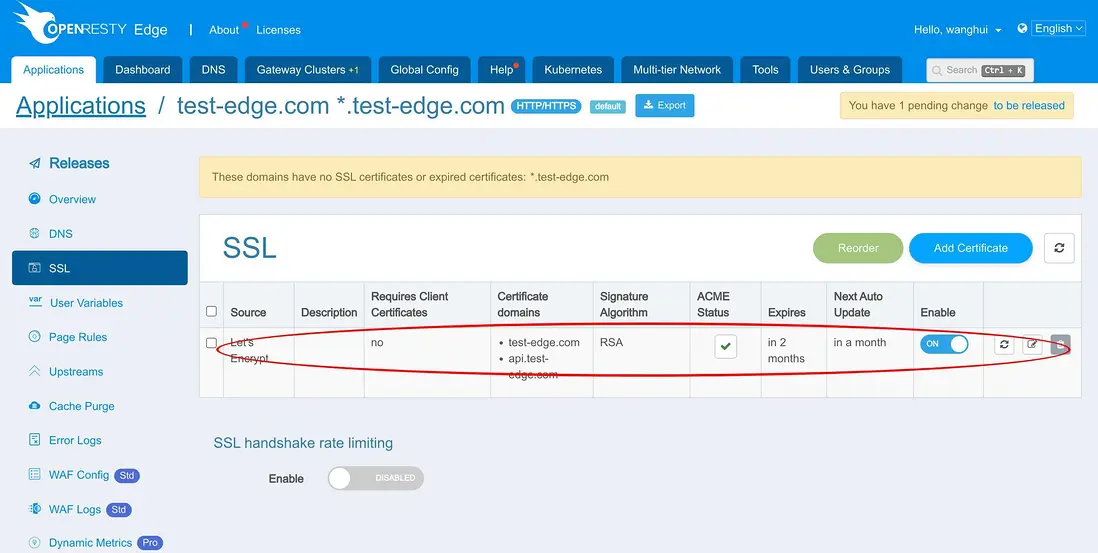This screenshot has height=553, width=1098.
Task: Click the Reorder button
Action: (x=858, y=248)
